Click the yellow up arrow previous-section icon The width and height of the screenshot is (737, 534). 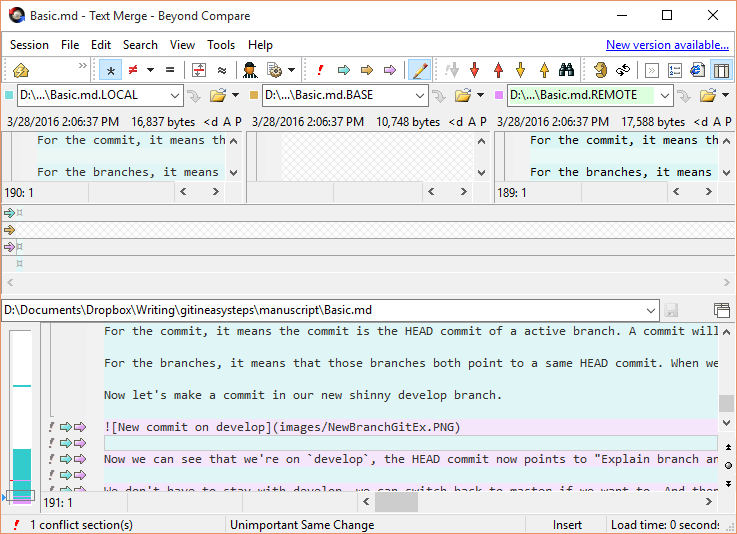[x=544, y=71]
